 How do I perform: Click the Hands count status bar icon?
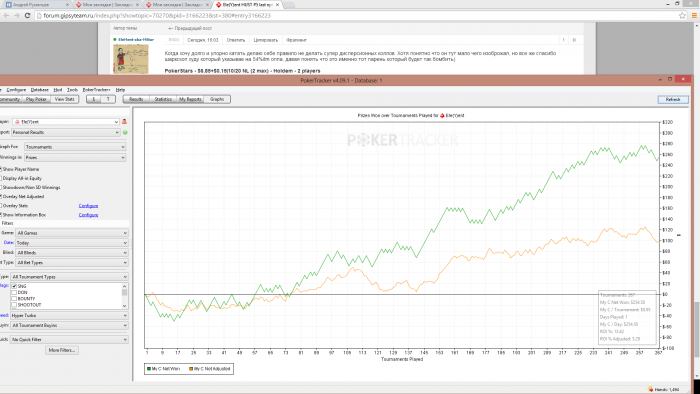click(650, 389)
